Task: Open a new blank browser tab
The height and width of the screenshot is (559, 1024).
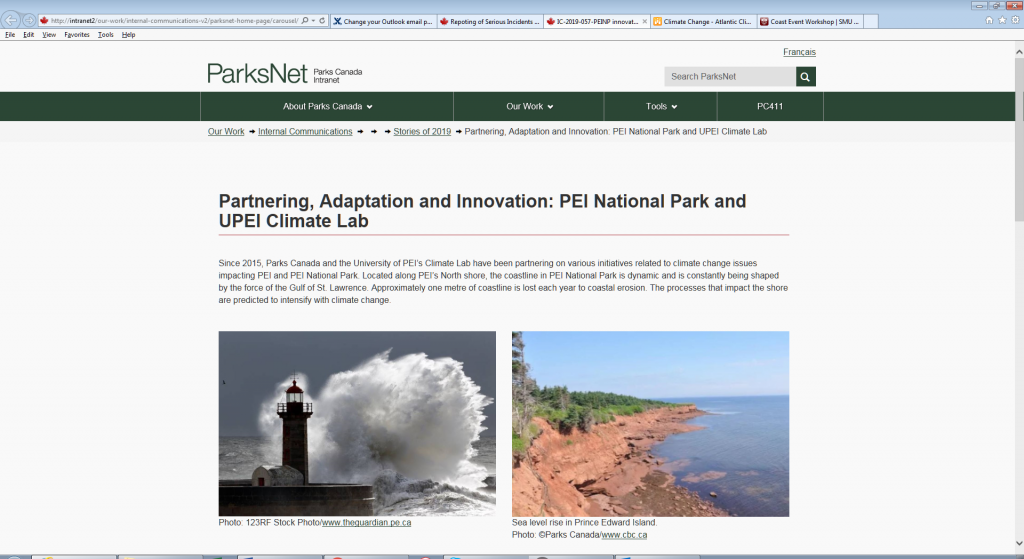Action: pos(871,22)
